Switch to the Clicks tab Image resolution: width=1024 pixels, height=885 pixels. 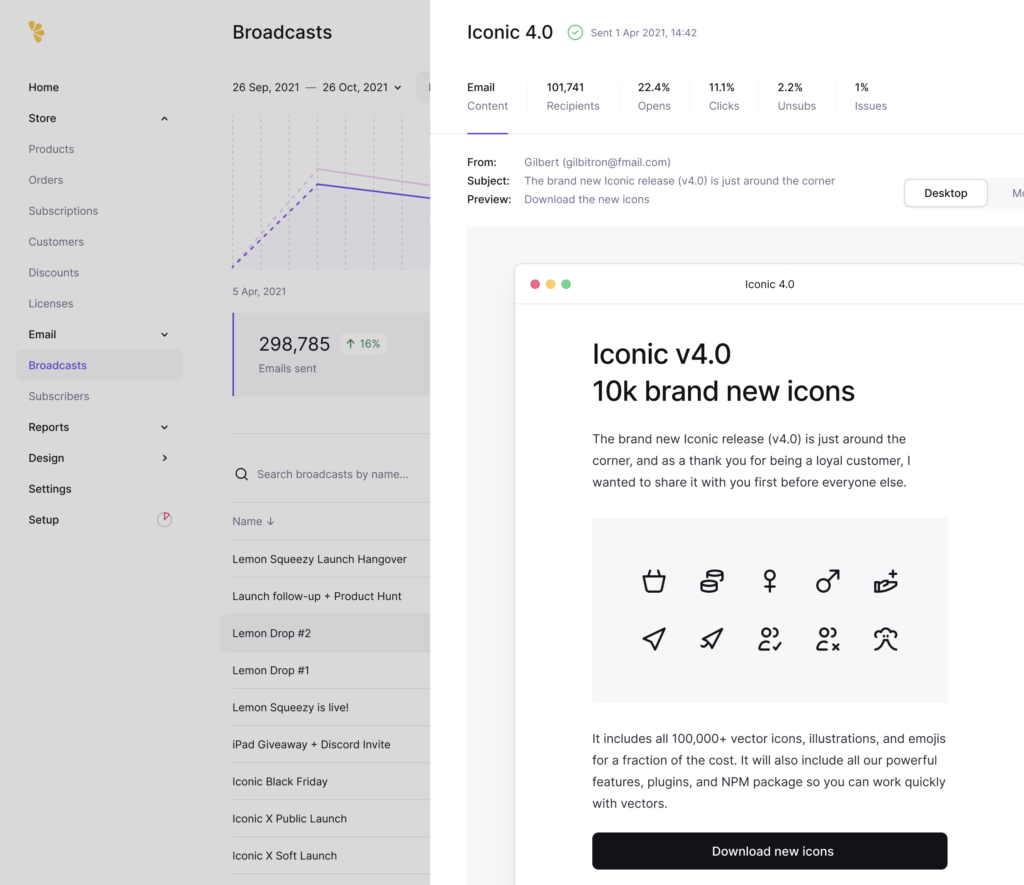click(724, 97)
